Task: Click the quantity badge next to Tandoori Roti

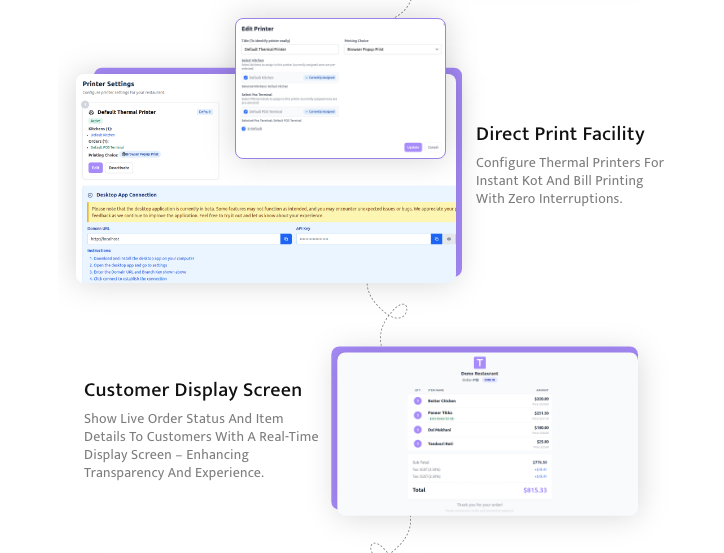Action: tap(418, 442)
